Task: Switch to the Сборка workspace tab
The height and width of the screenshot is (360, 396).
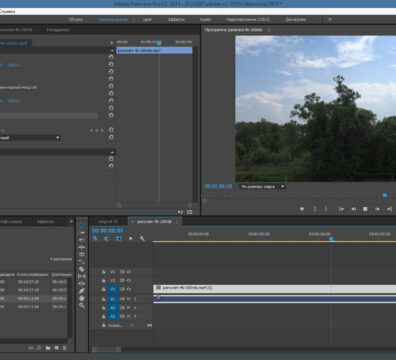Action: (x=76, y=20)
